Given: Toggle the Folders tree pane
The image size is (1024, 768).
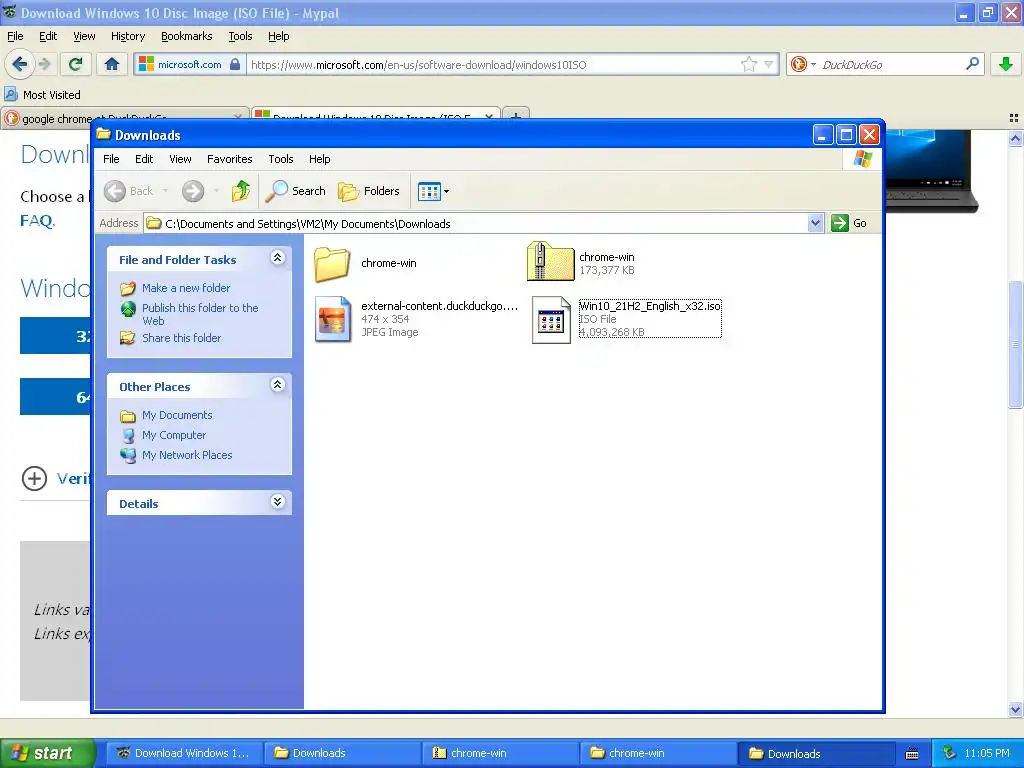Looking at the screenshot, I should pos(368,191).
